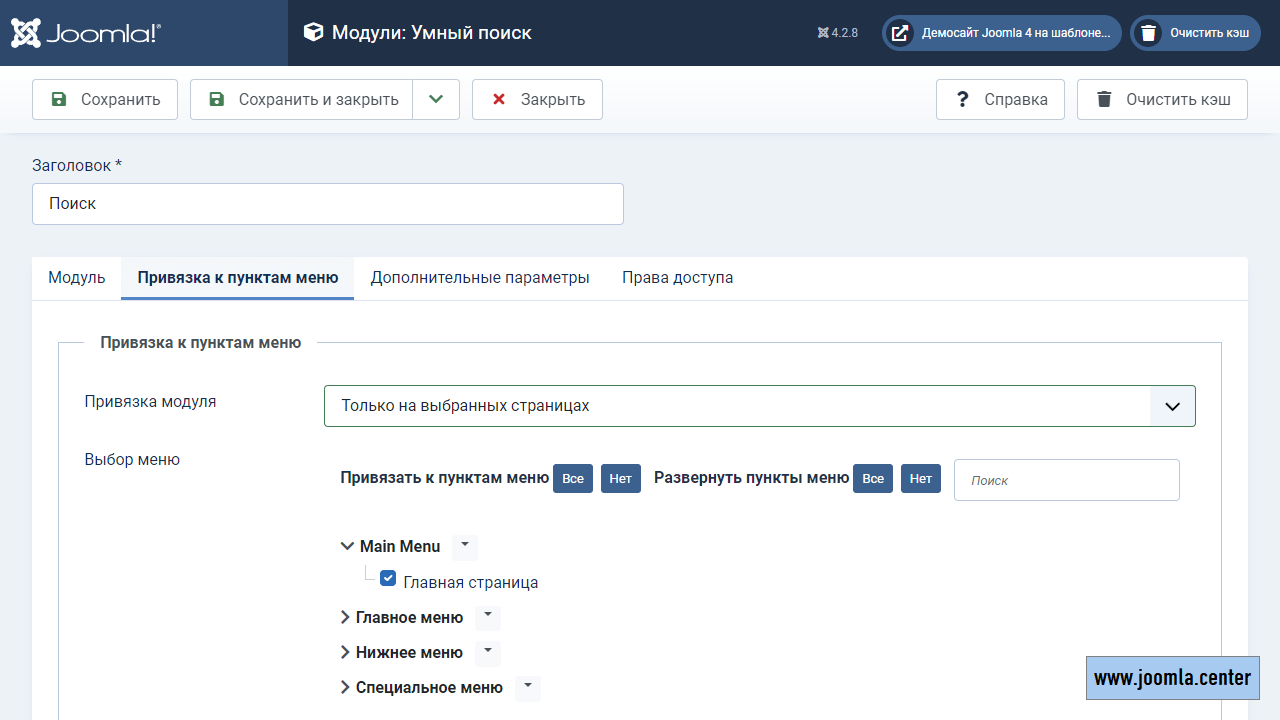Click the cube module icon beside the title
This screenshot has width=1280, height=720.
coord(314,33)
